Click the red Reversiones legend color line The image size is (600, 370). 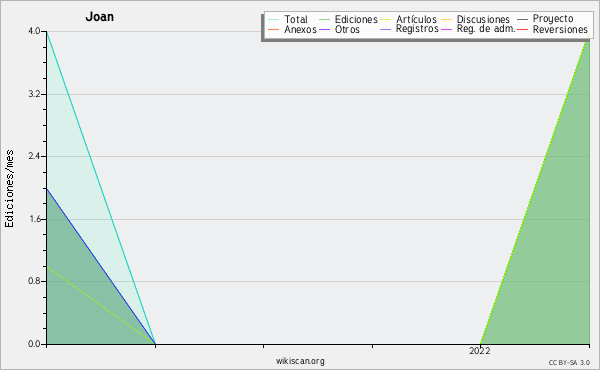tap(522, 29)
